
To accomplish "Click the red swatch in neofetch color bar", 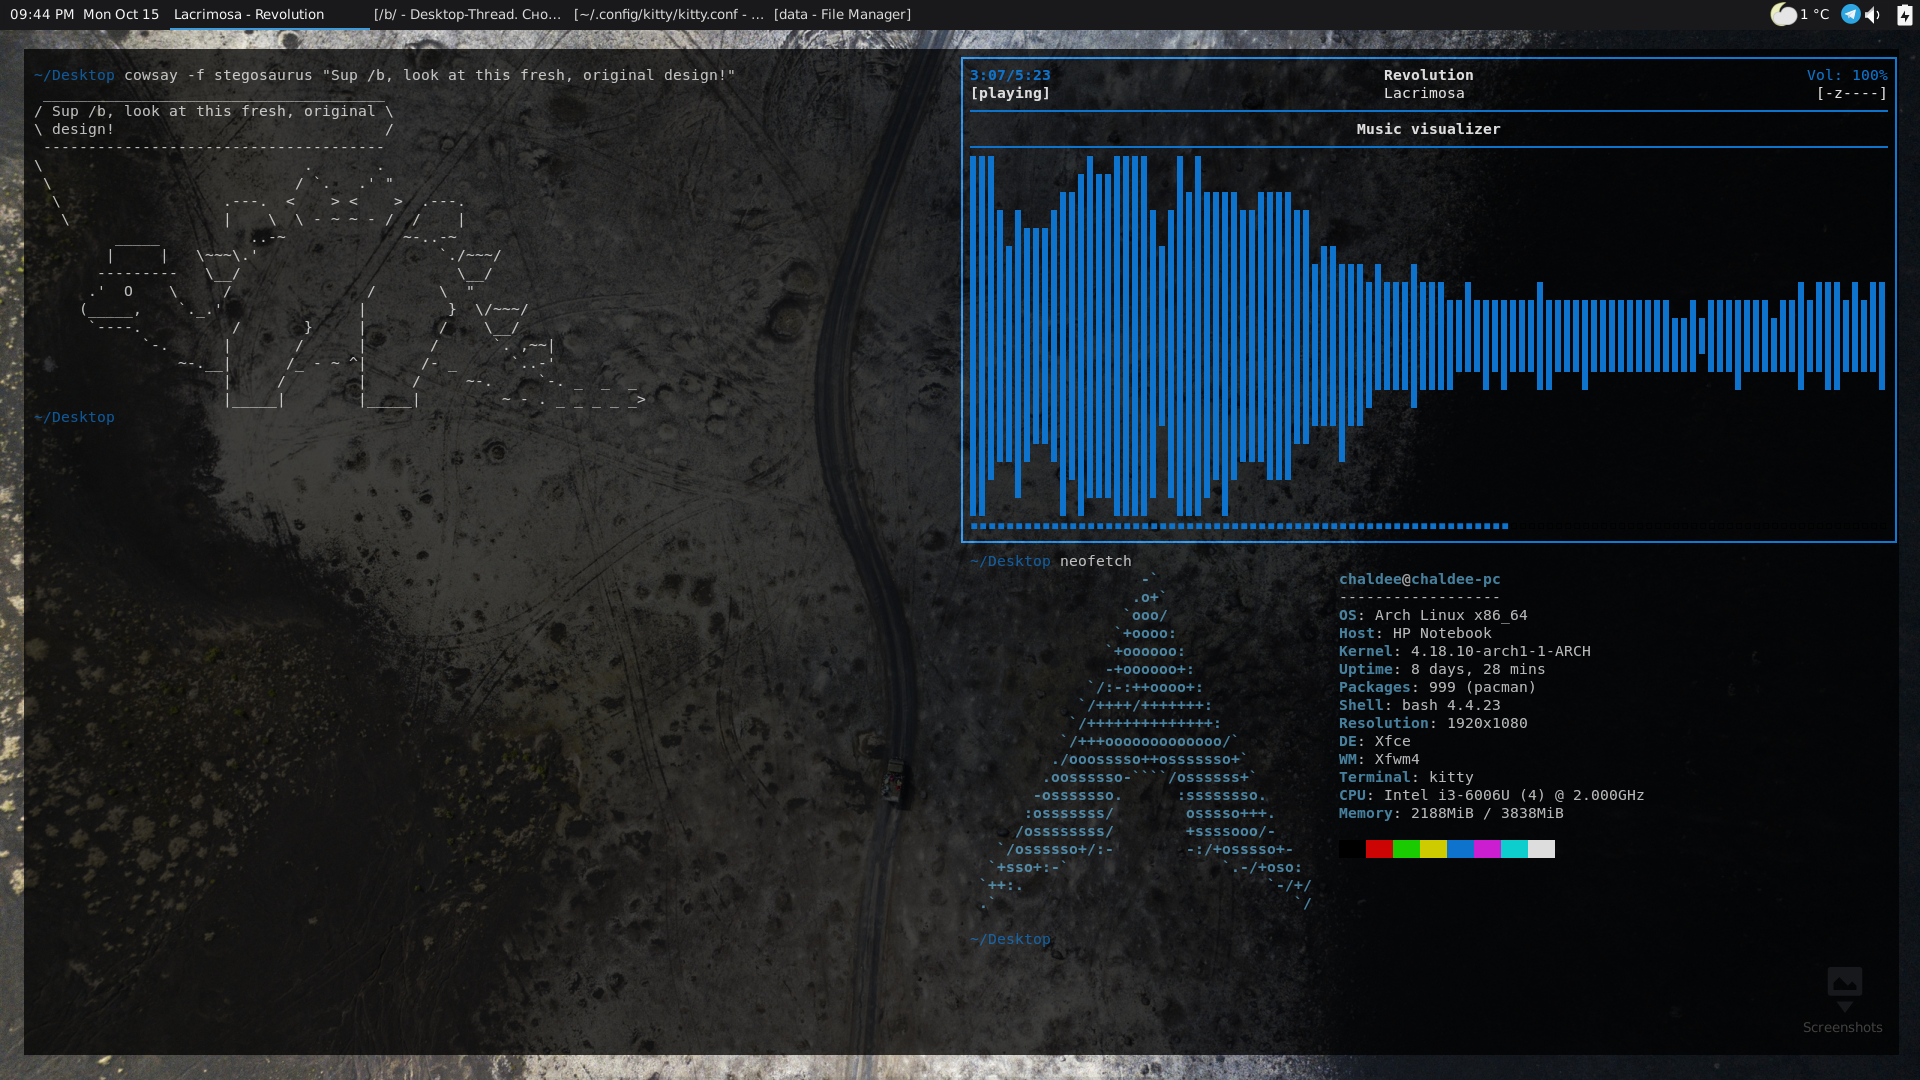I will click(1379, 849).
